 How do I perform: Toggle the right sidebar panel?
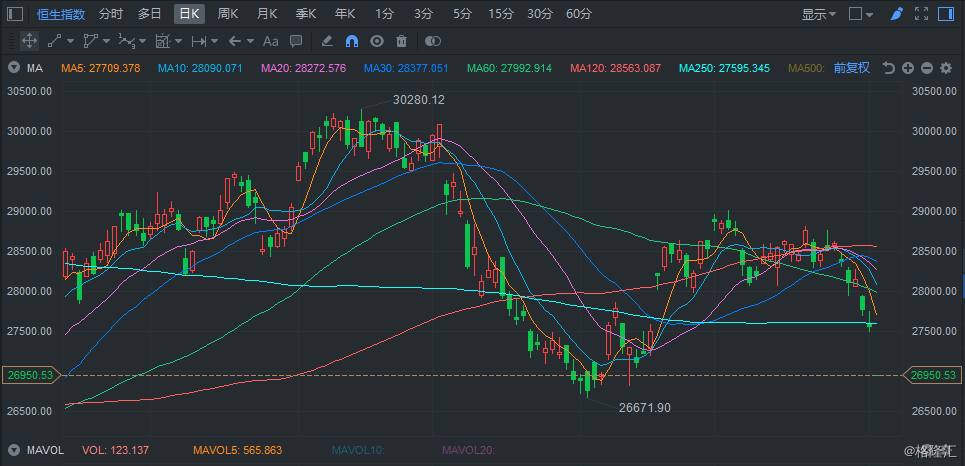(946, 14)
